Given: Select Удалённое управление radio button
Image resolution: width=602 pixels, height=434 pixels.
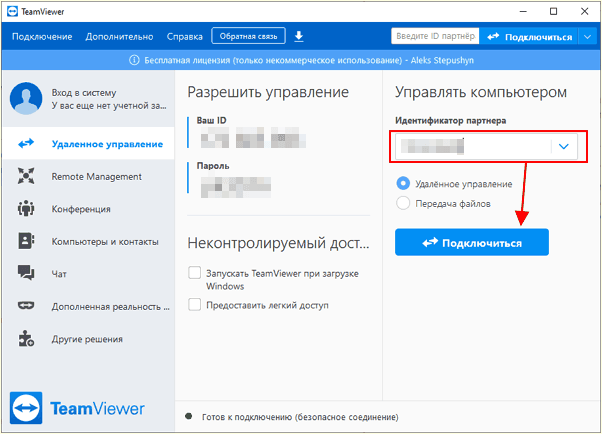Looking at the screenshot, I should point(403,184).
